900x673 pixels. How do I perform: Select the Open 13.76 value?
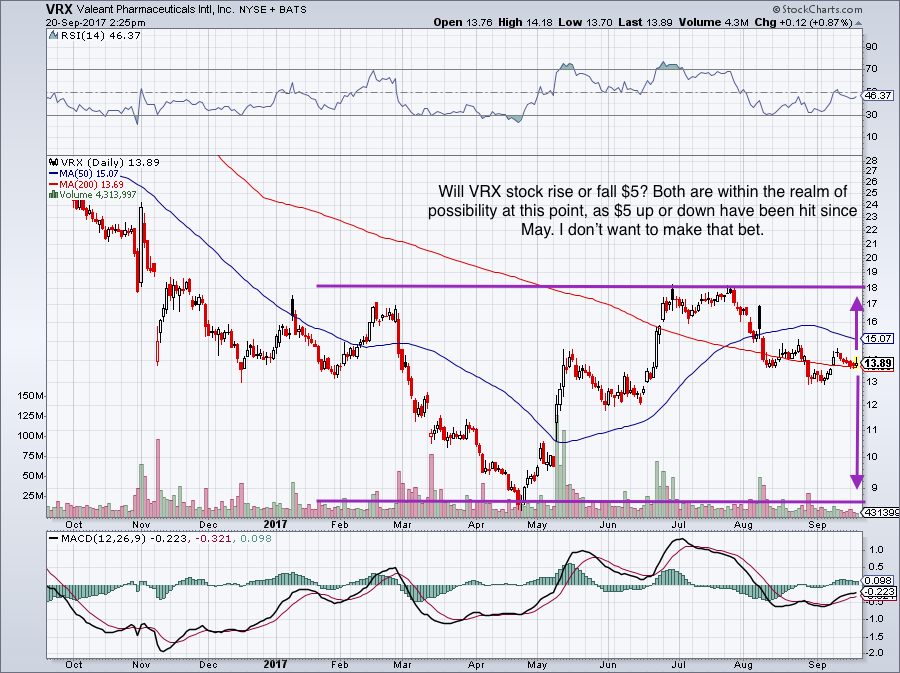pyautogui.click(x=463, y=22)
